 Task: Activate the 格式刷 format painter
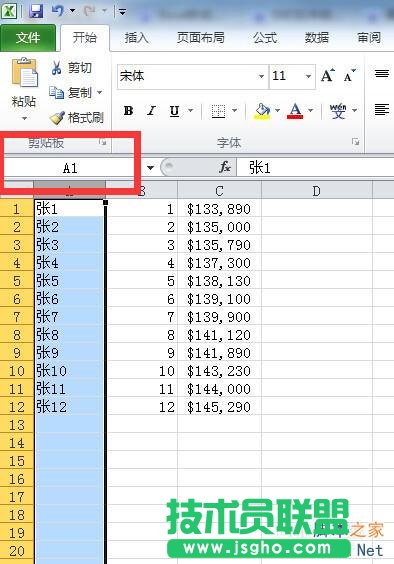coord(77,117)
